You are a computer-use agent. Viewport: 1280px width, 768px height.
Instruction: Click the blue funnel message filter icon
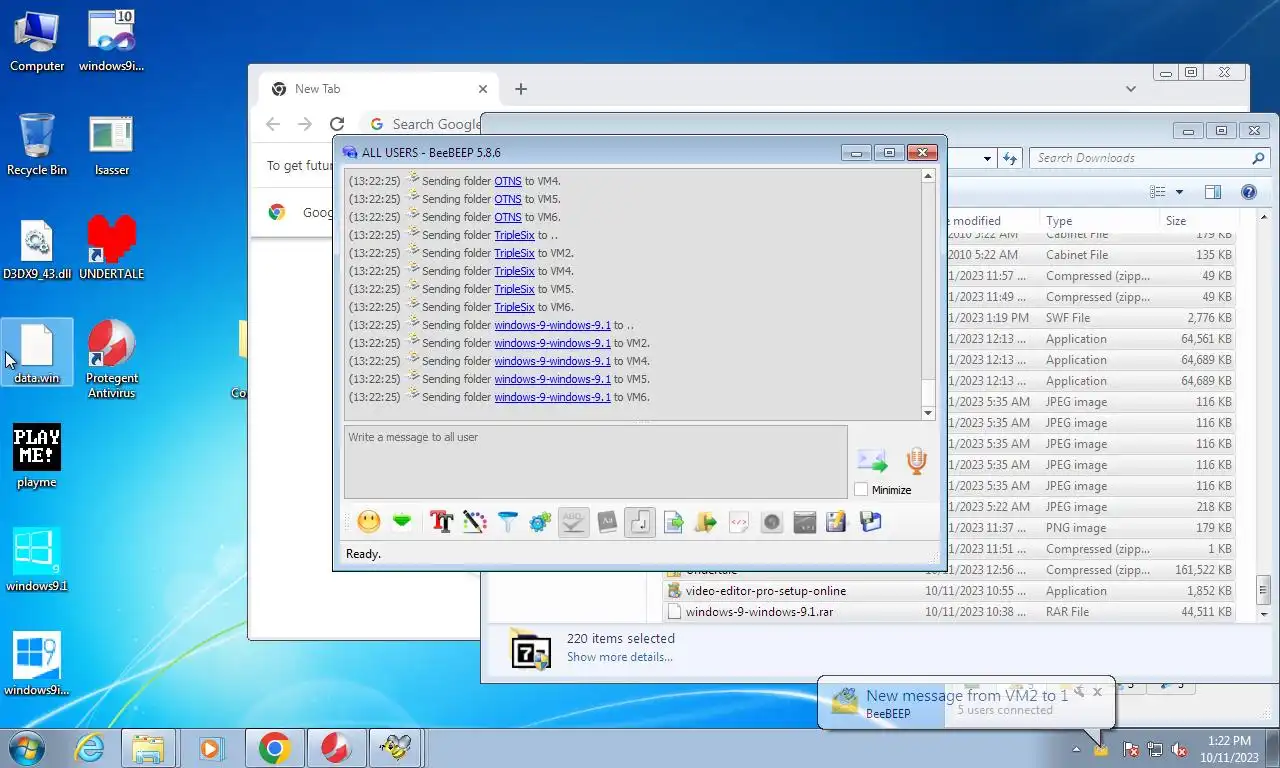[x=508, y=521]
